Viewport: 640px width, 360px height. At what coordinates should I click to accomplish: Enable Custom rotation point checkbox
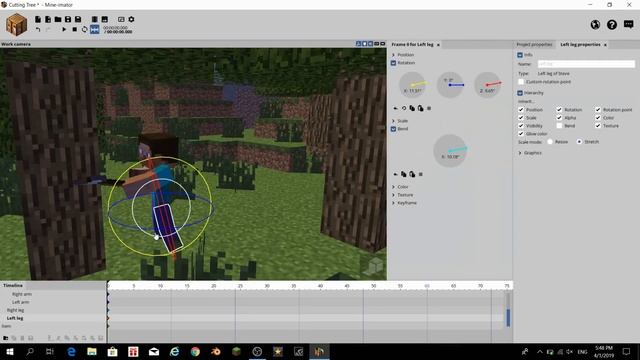pyautogui.click(x=521, y=82)
